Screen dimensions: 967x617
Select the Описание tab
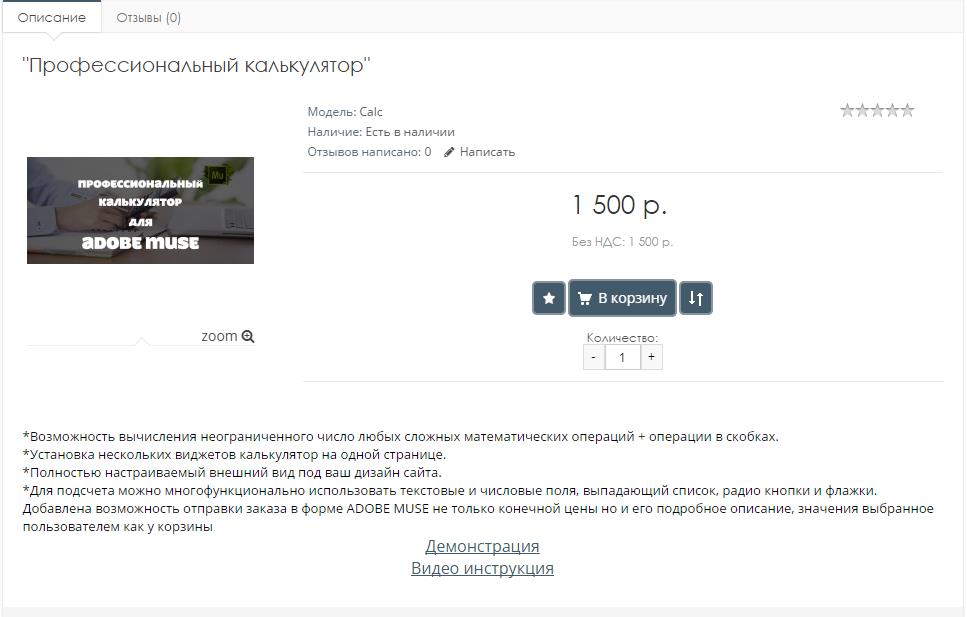pyautogui.click(x=52, y=17)
